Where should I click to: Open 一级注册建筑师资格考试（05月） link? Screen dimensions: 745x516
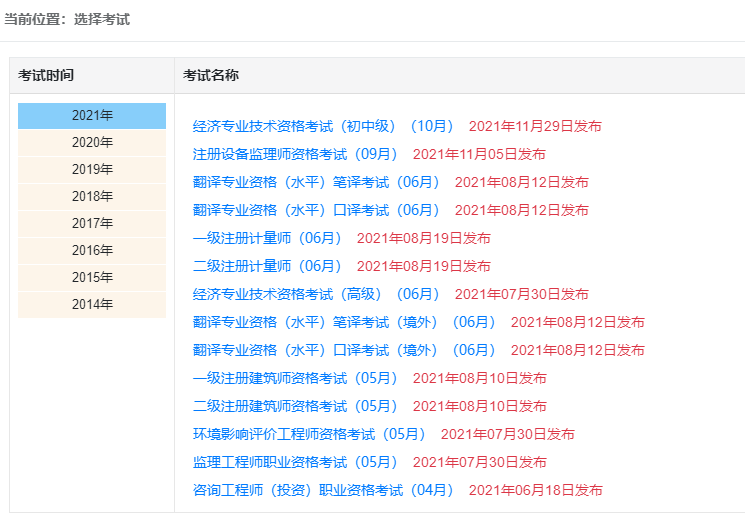coord(295,378)
